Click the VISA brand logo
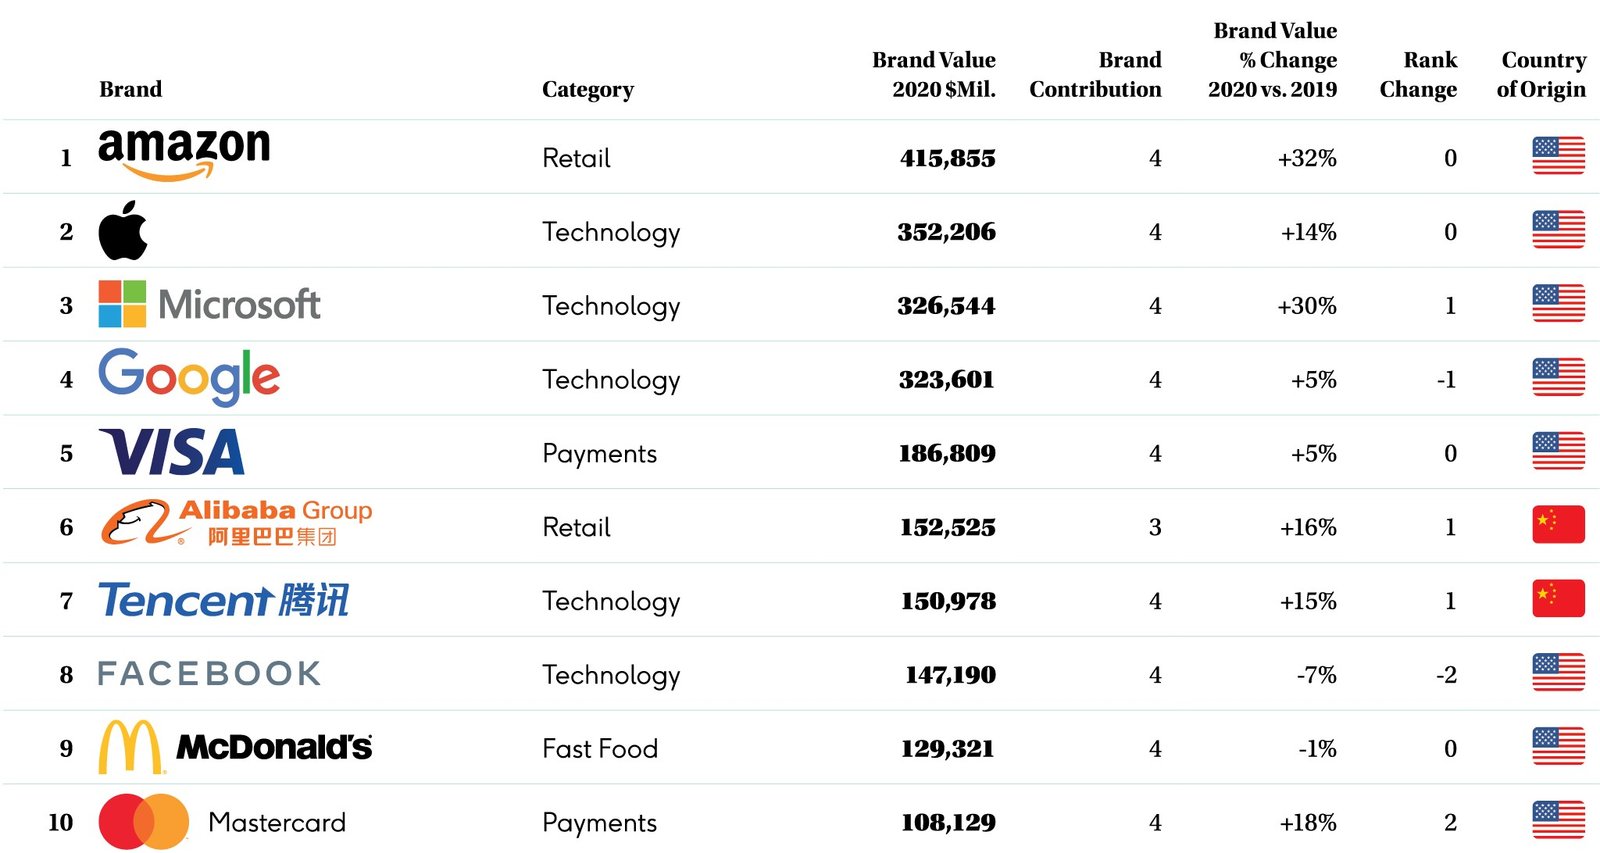The height and width of the screenshot is (853, 1600). coord(172,452)
